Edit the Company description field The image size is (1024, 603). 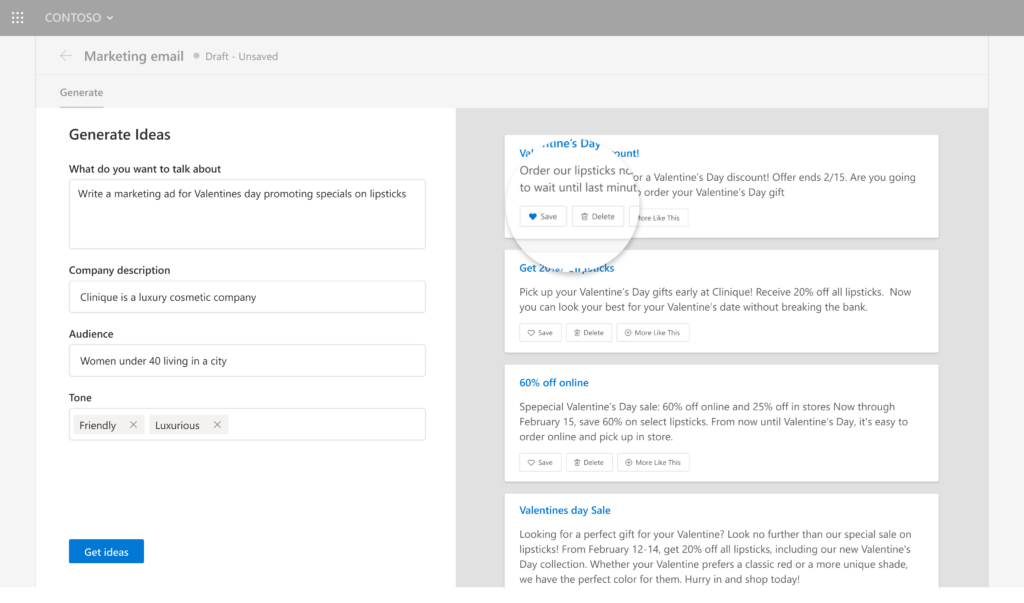pyautogui.click(x=247, y=297)
